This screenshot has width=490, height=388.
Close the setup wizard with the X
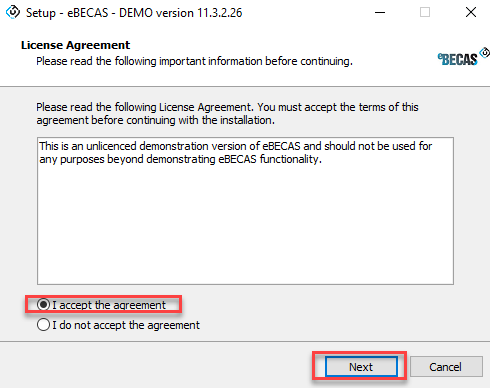tap(471, 12)
